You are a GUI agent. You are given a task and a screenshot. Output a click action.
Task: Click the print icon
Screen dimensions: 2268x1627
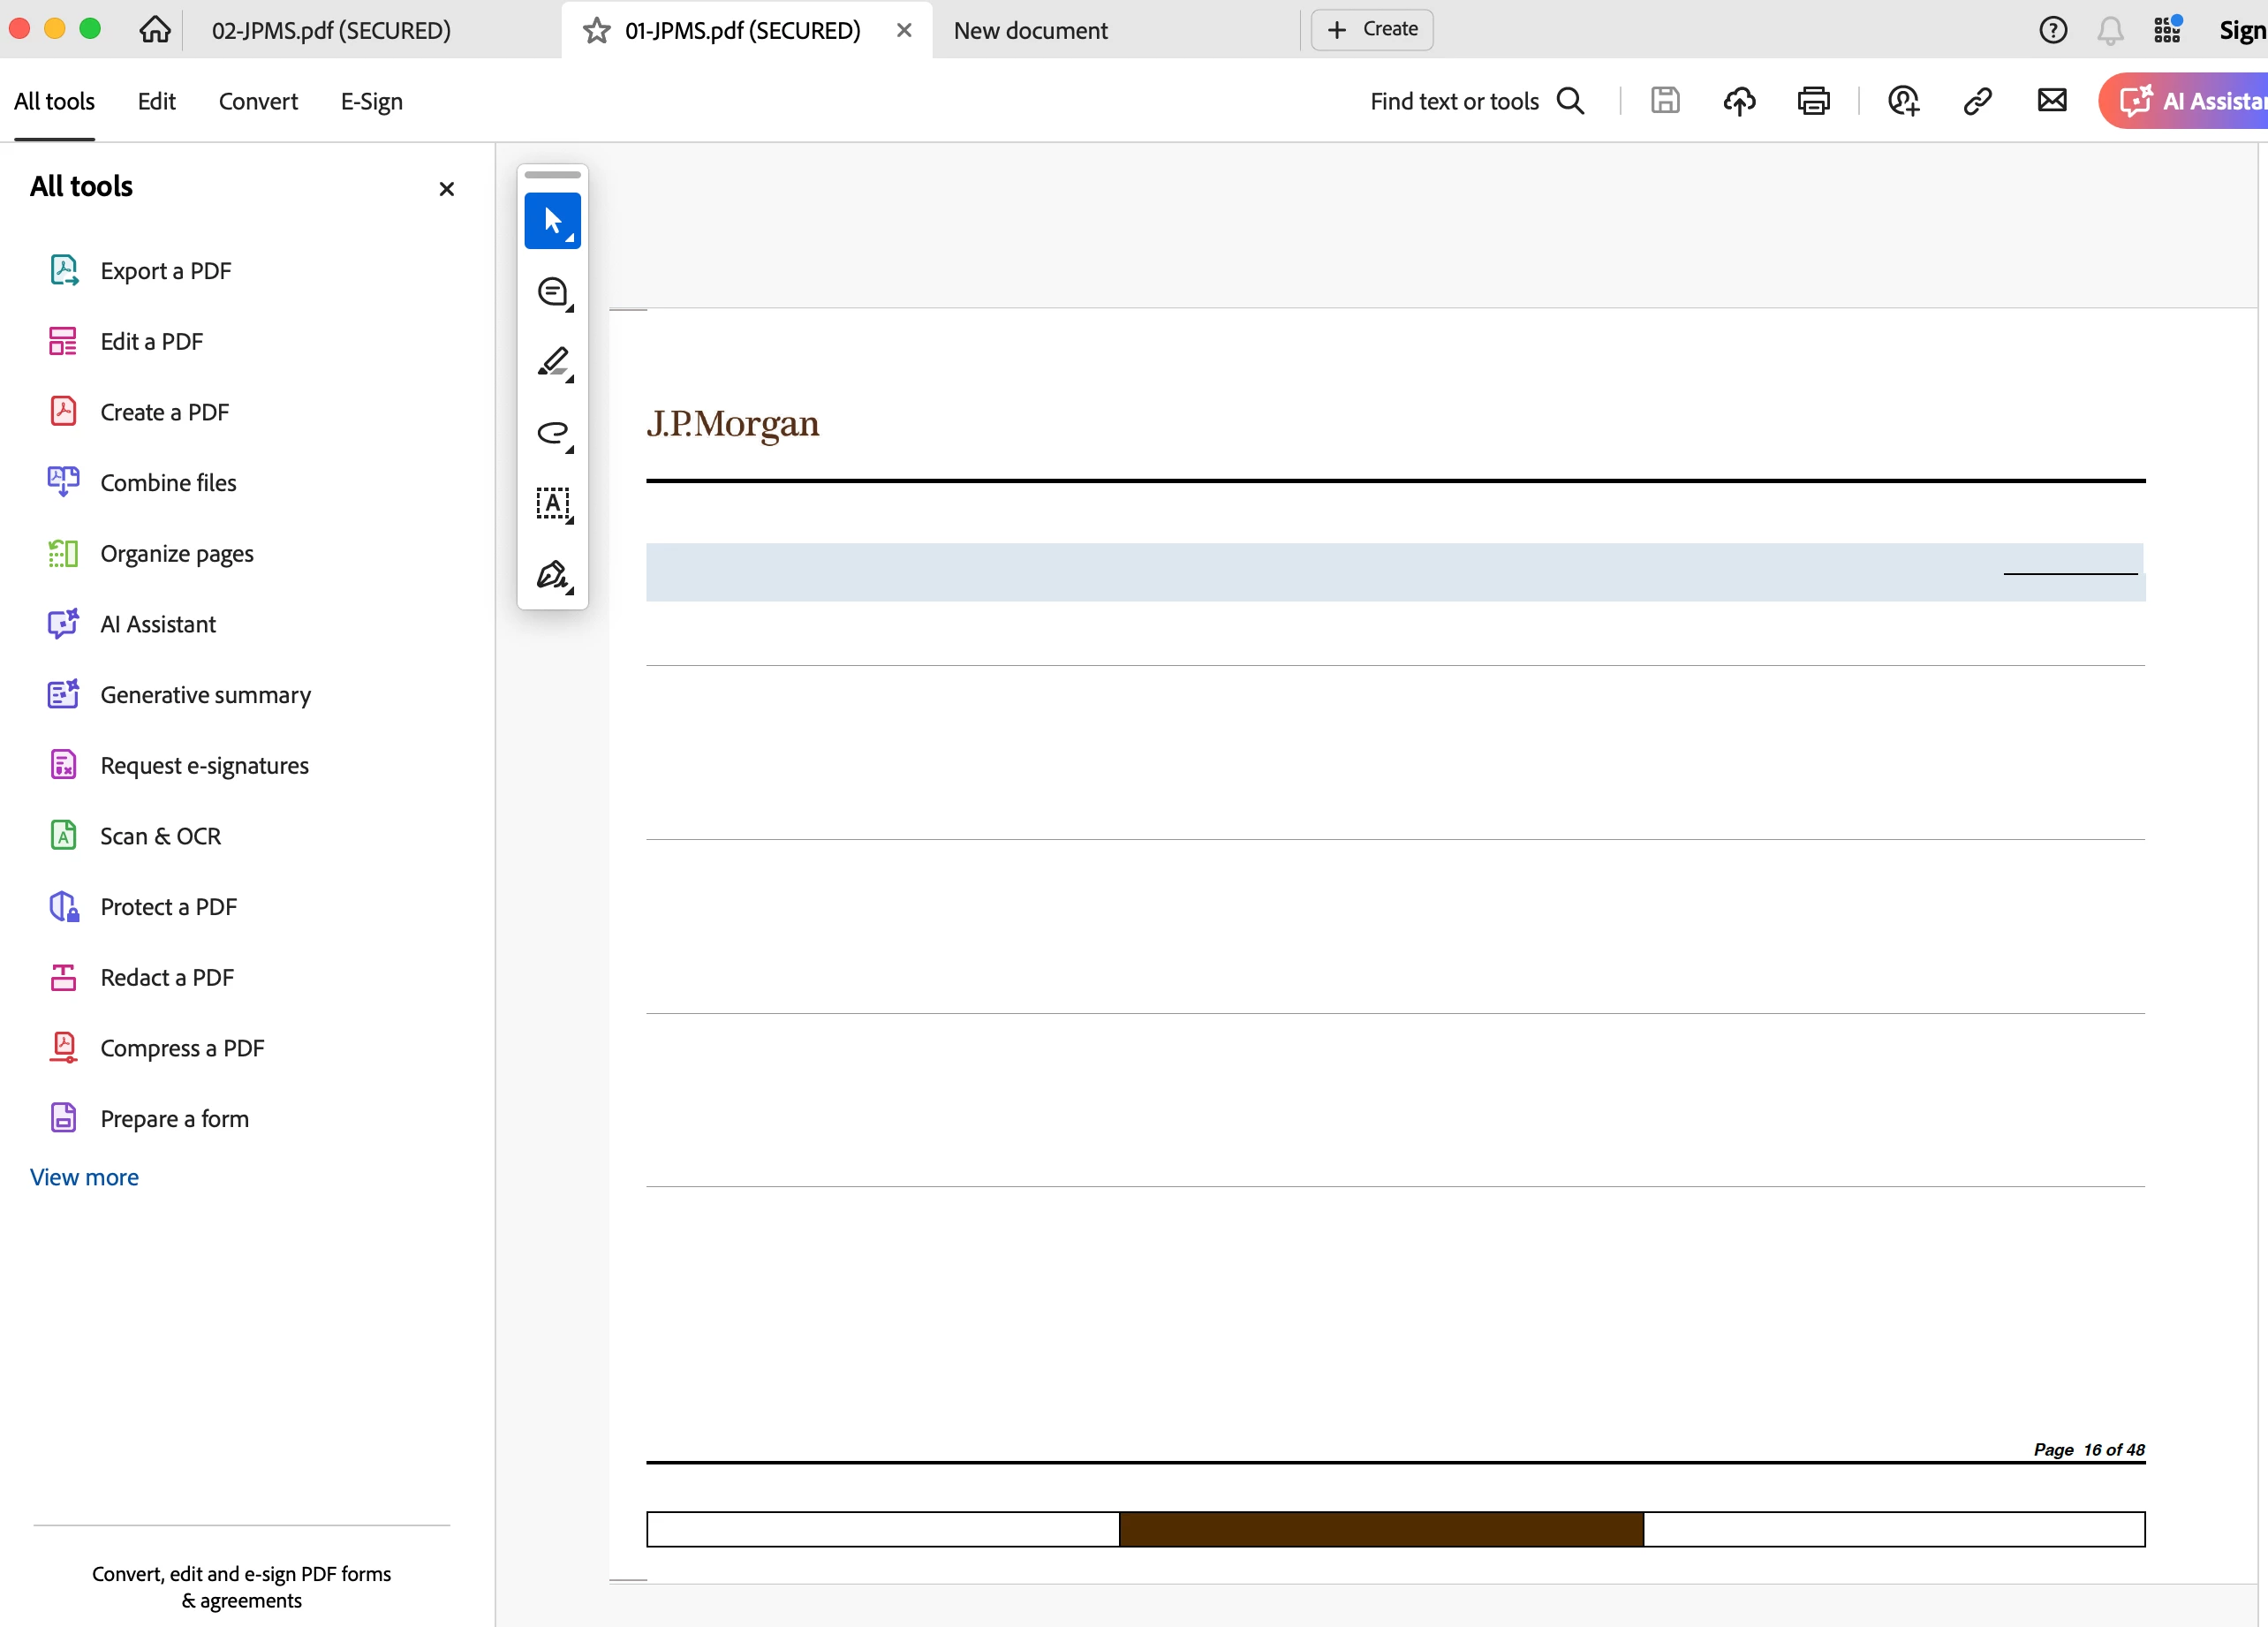coord(1813,101)
